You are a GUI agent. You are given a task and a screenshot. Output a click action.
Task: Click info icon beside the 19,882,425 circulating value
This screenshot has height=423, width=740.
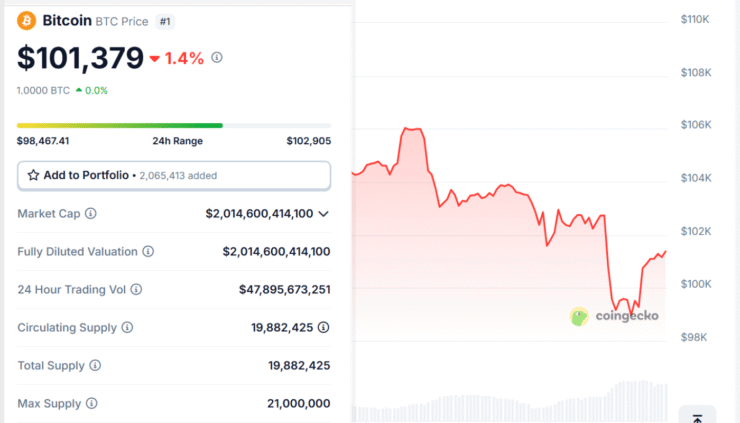click(x=323, y=327)
